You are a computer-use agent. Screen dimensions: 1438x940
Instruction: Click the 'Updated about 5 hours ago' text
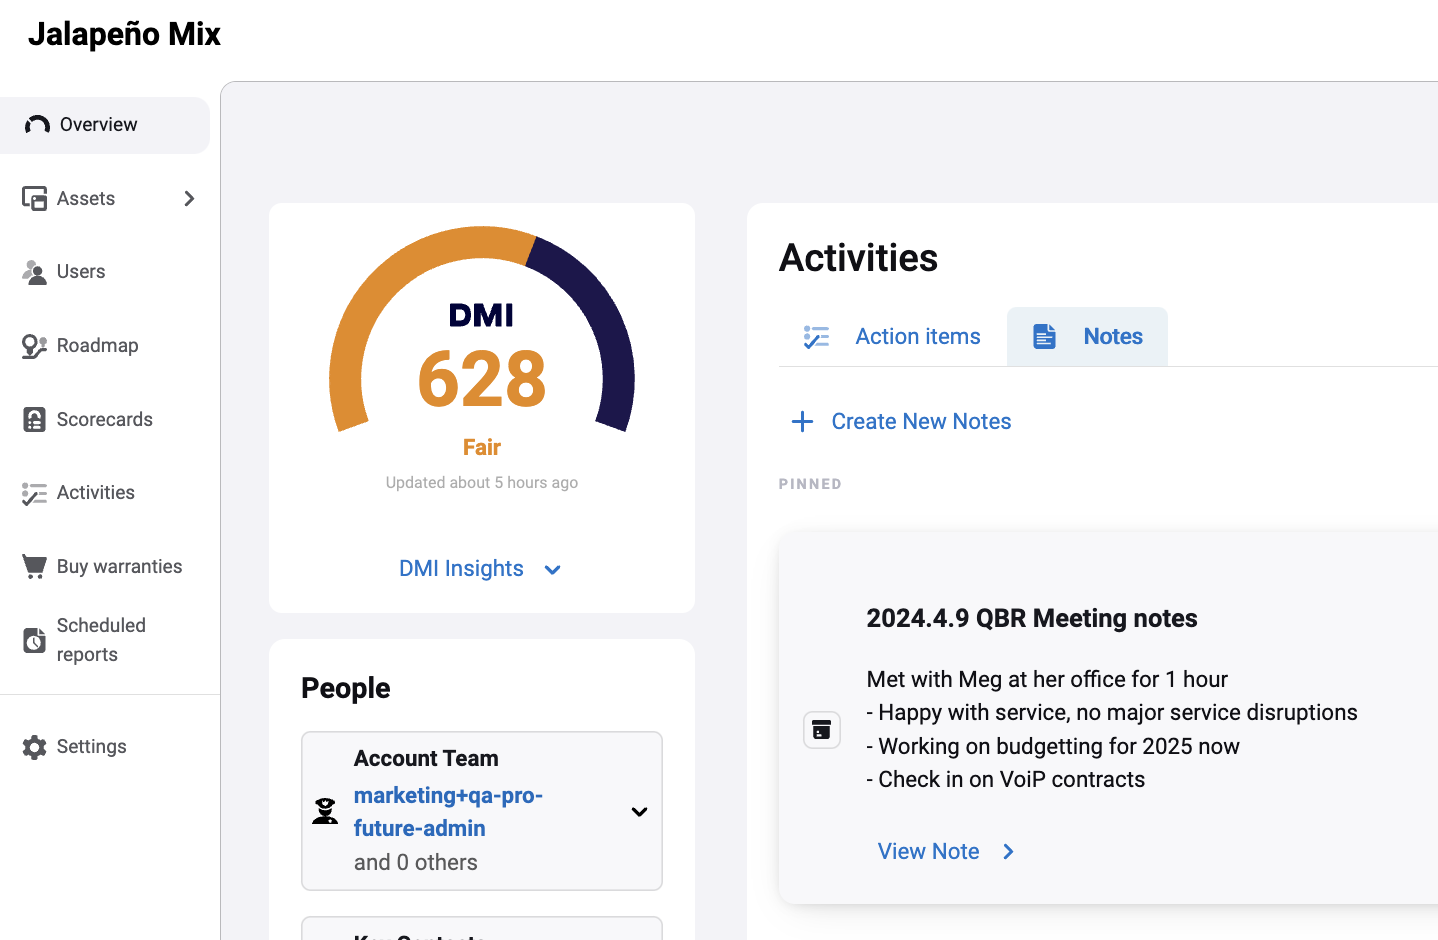482,483
